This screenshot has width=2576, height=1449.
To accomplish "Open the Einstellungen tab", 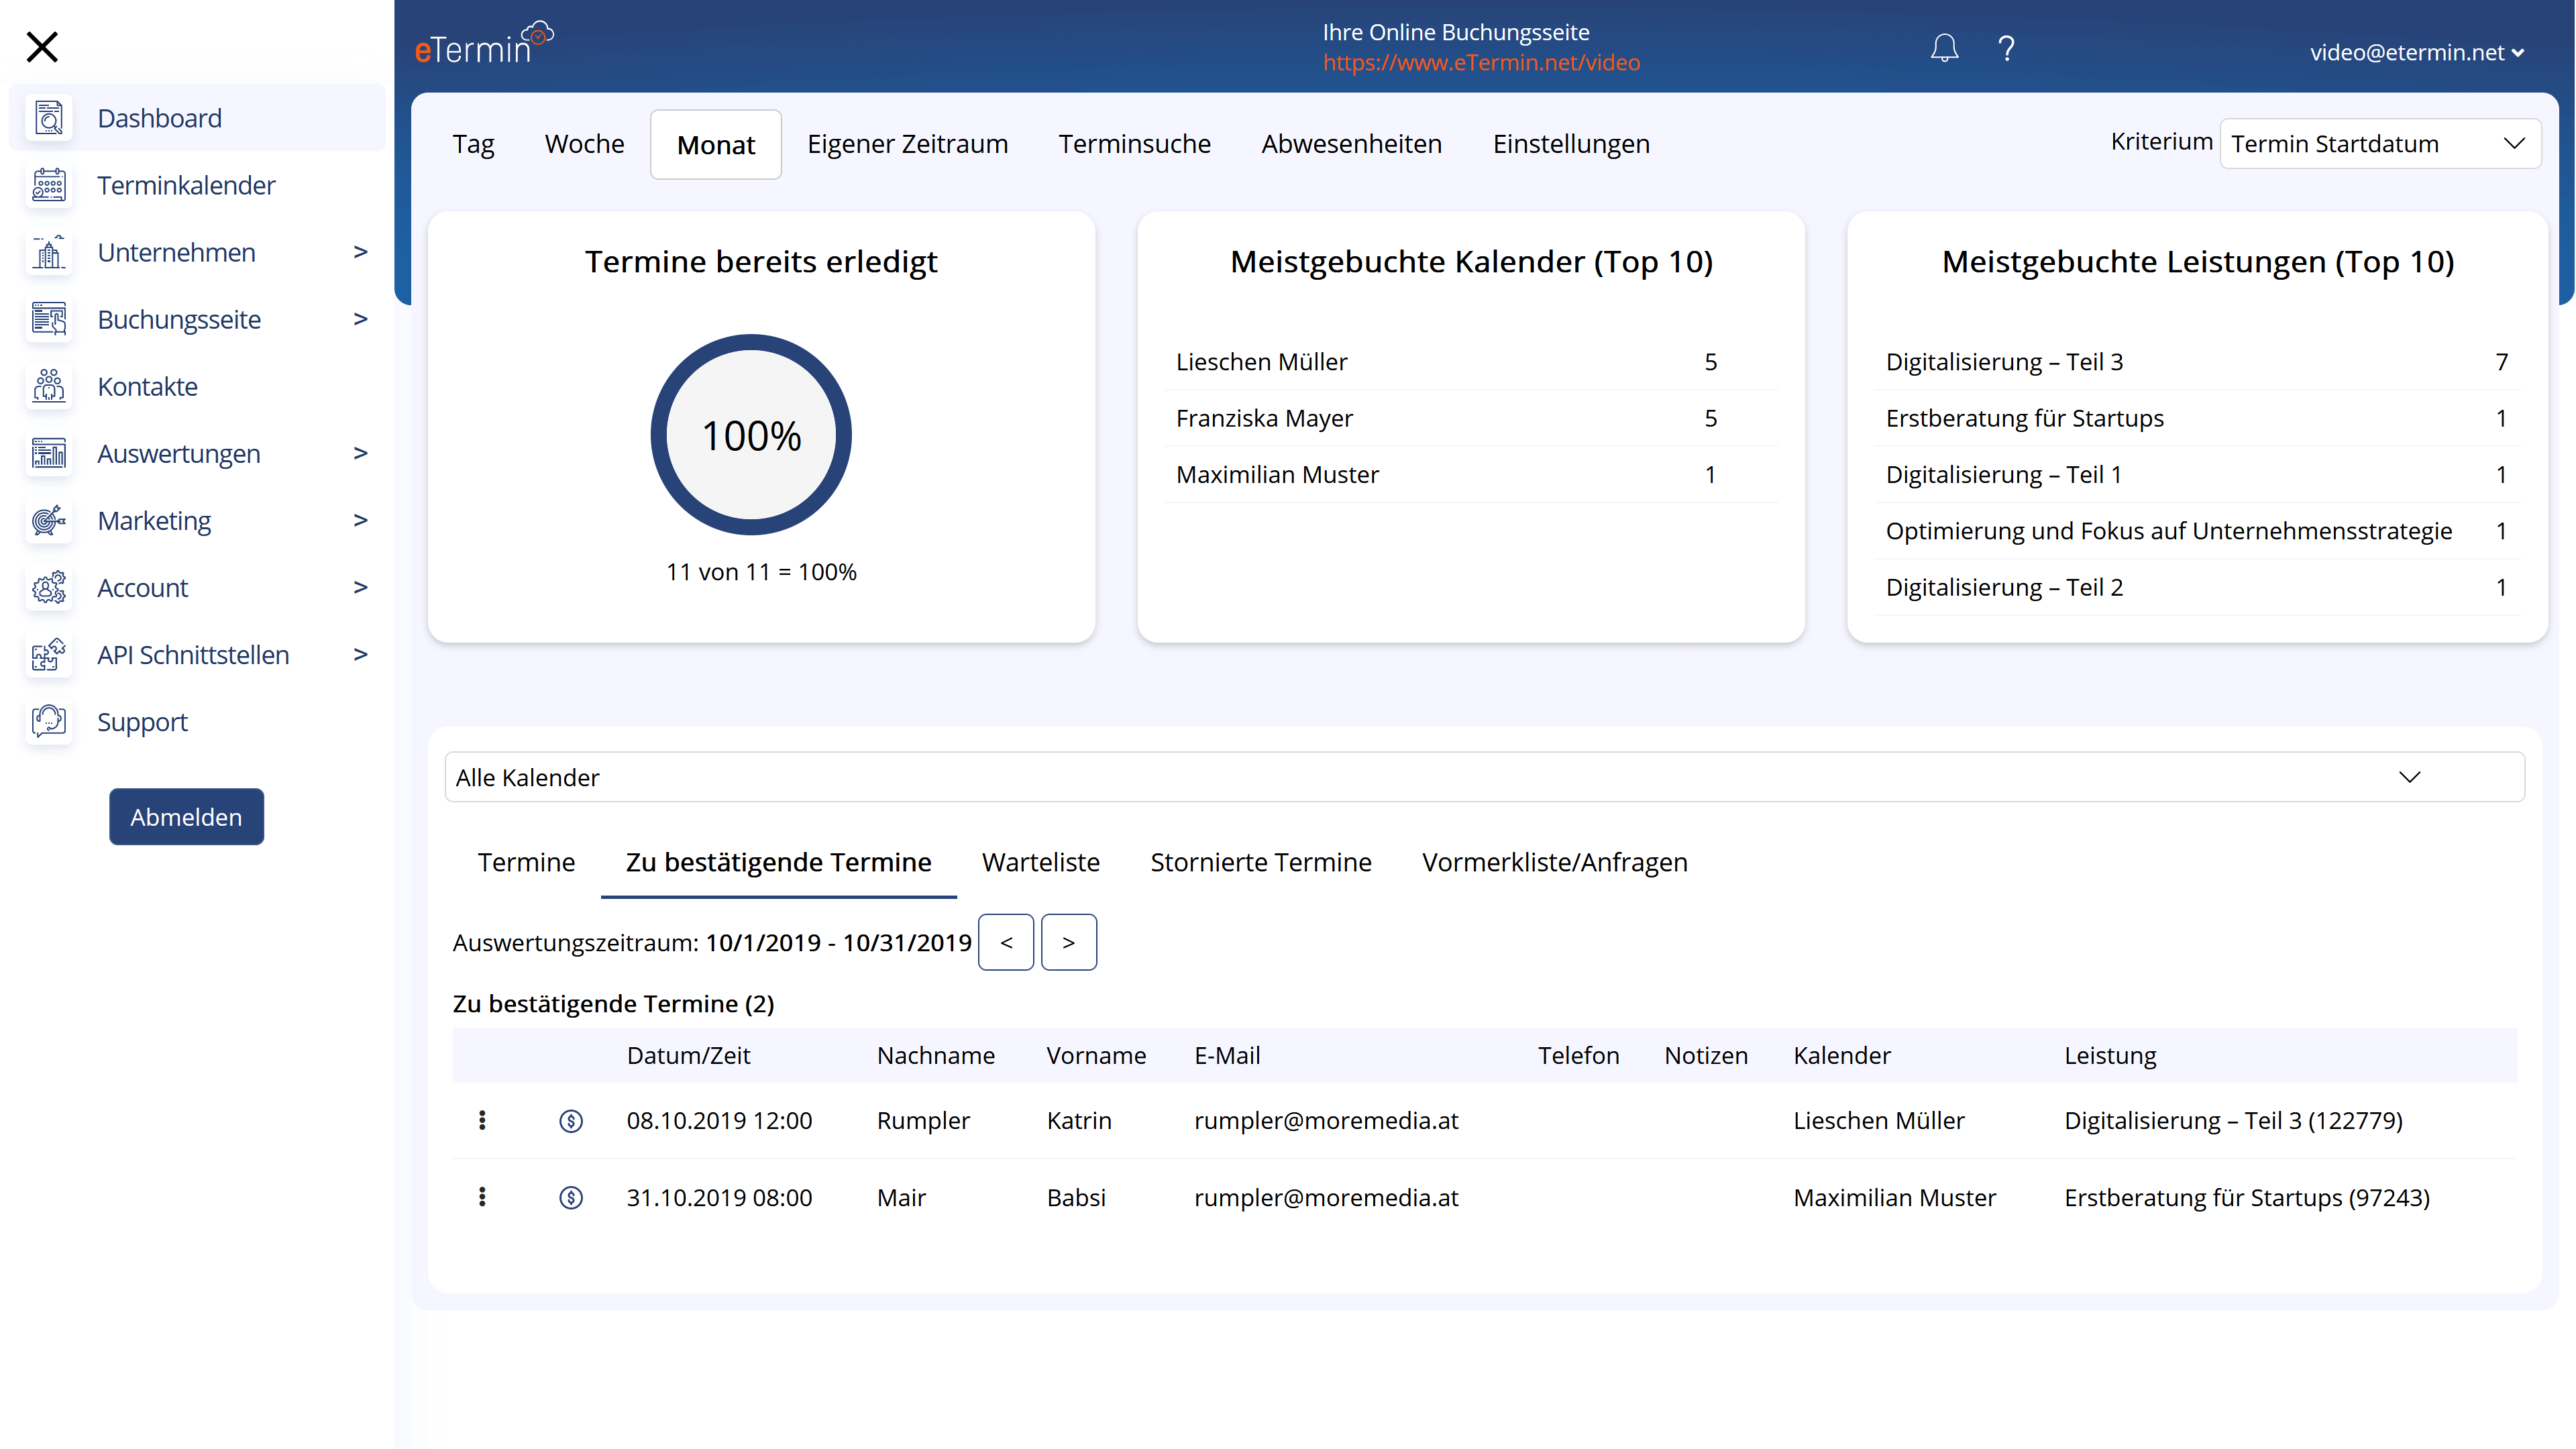I will 1571,144.
